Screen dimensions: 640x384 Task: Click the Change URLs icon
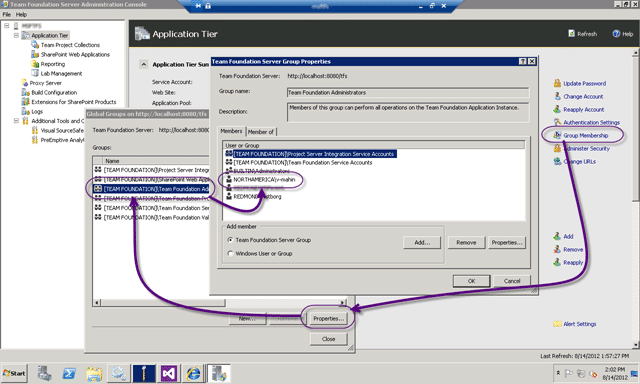coord(557,162)
